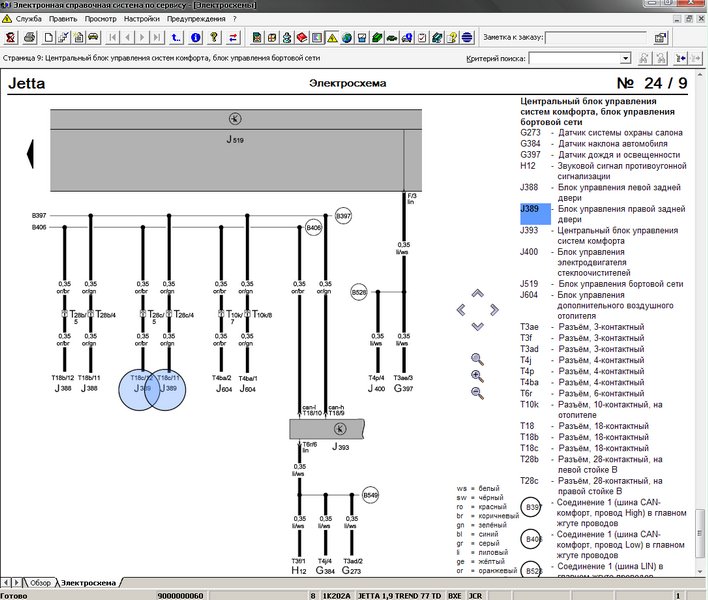This screenshot has height=600, width=708.
Task: Pan diagram up with the up arrow
Action: pos(478,293)
